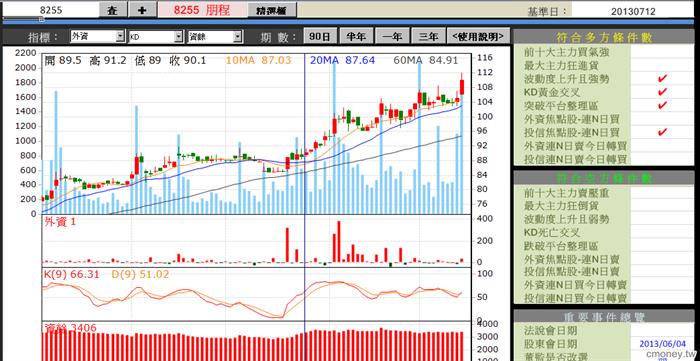Open the 外資 indicator dropdown
The height and width of the screenshot is (361, 700).
[x=97, y=37]
